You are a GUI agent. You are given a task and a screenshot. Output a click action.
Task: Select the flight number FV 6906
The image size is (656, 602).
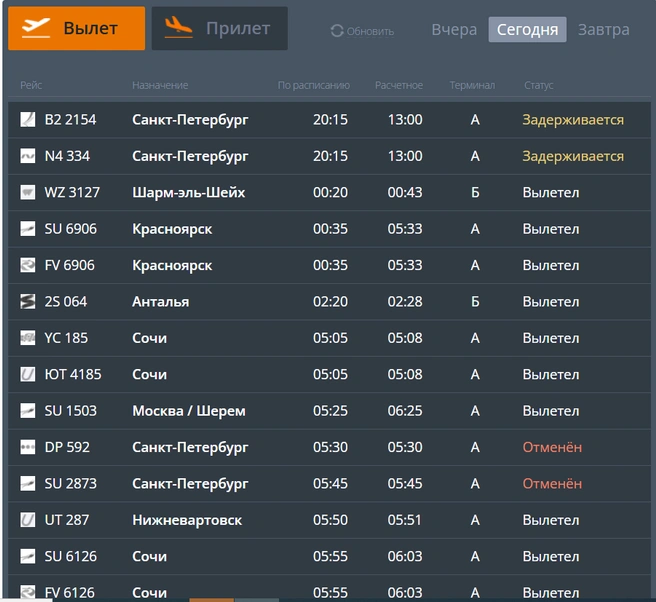click(69, 265)
